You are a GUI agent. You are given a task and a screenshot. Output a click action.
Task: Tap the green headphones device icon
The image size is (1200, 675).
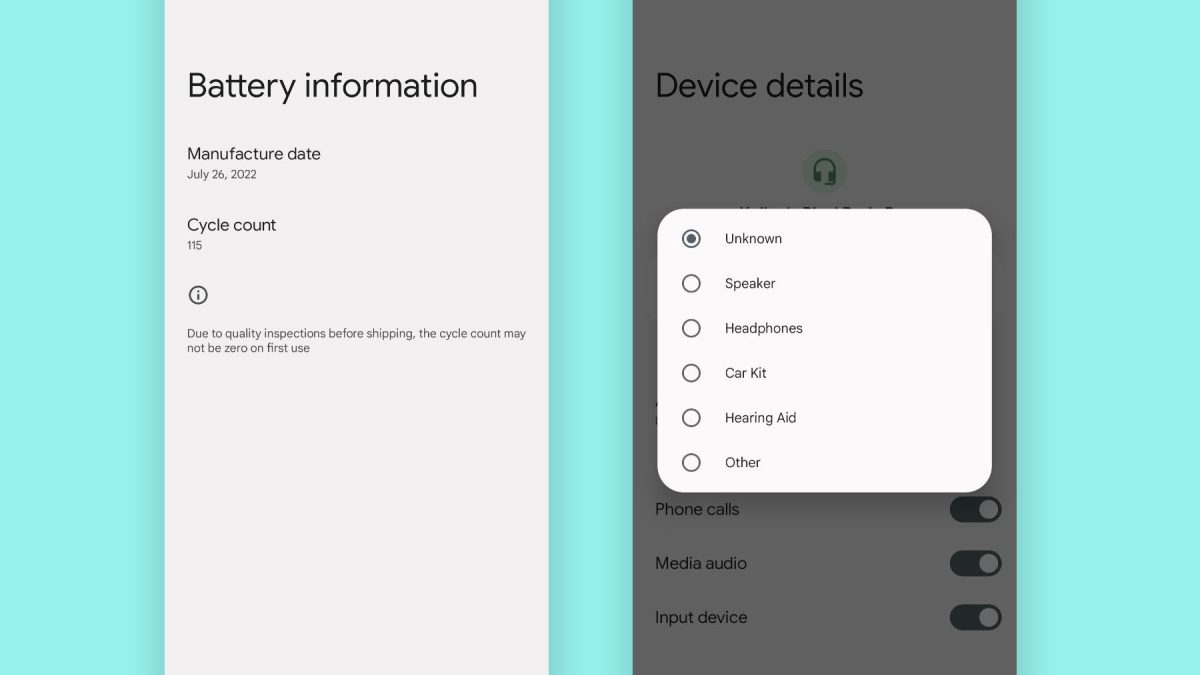click(x=824, y=172)
